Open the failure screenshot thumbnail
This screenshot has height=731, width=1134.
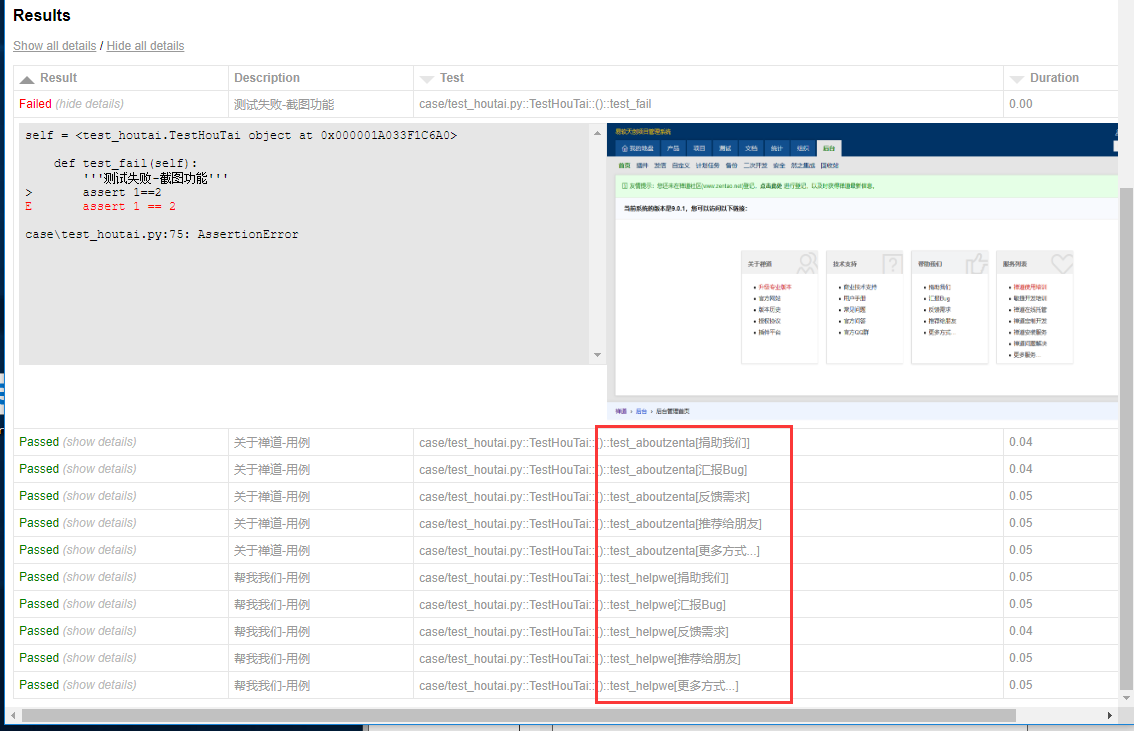[863, 272]
